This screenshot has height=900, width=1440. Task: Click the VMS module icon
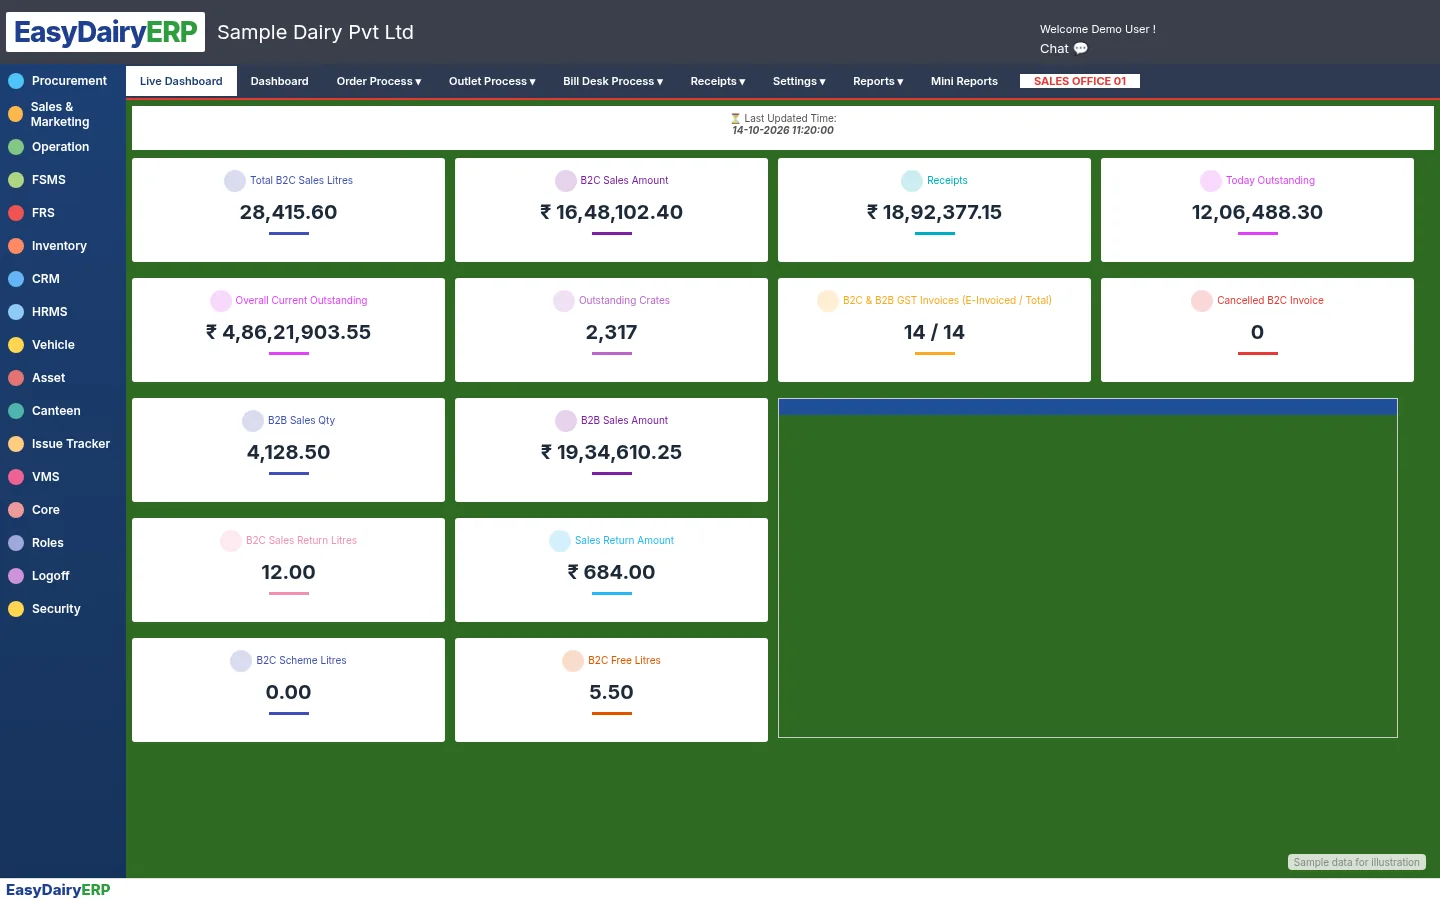pos(16,477)
